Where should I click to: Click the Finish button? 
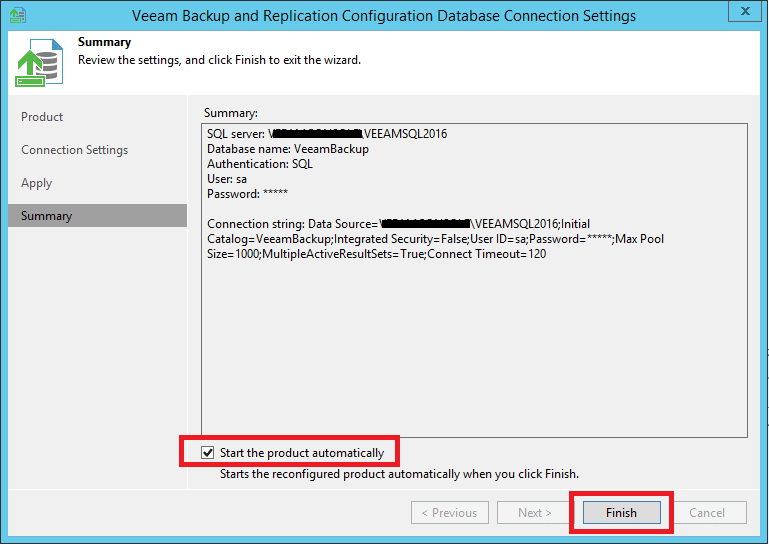tap(621, 513)
